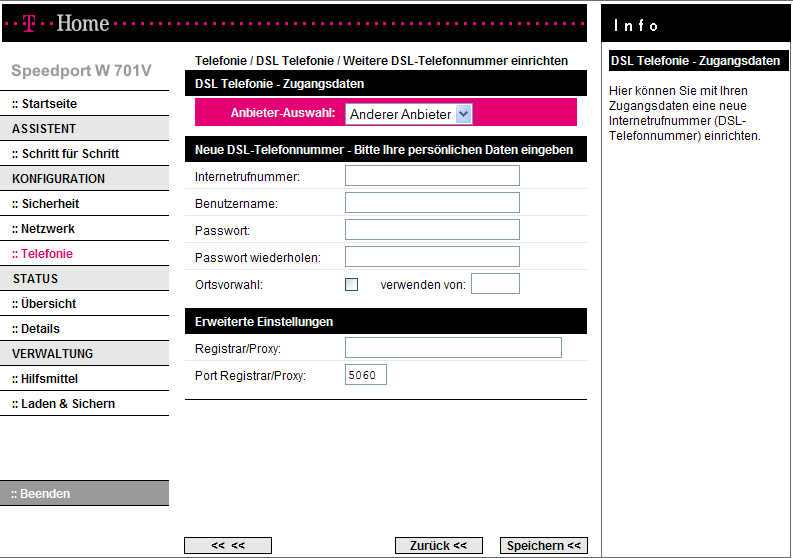
Task: Open Laden & Sichern menu item
Action: click(x=63, y=404)
